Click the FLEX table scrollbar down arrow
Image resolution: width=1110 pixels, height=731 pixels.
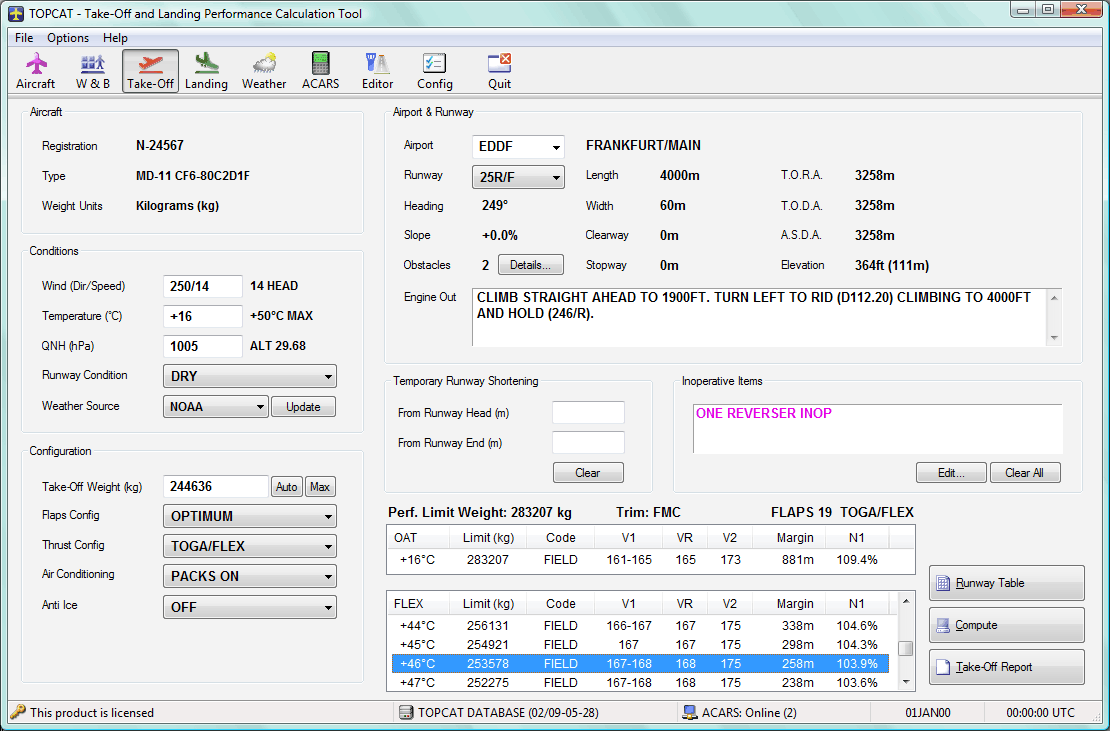tap(905, 682)
